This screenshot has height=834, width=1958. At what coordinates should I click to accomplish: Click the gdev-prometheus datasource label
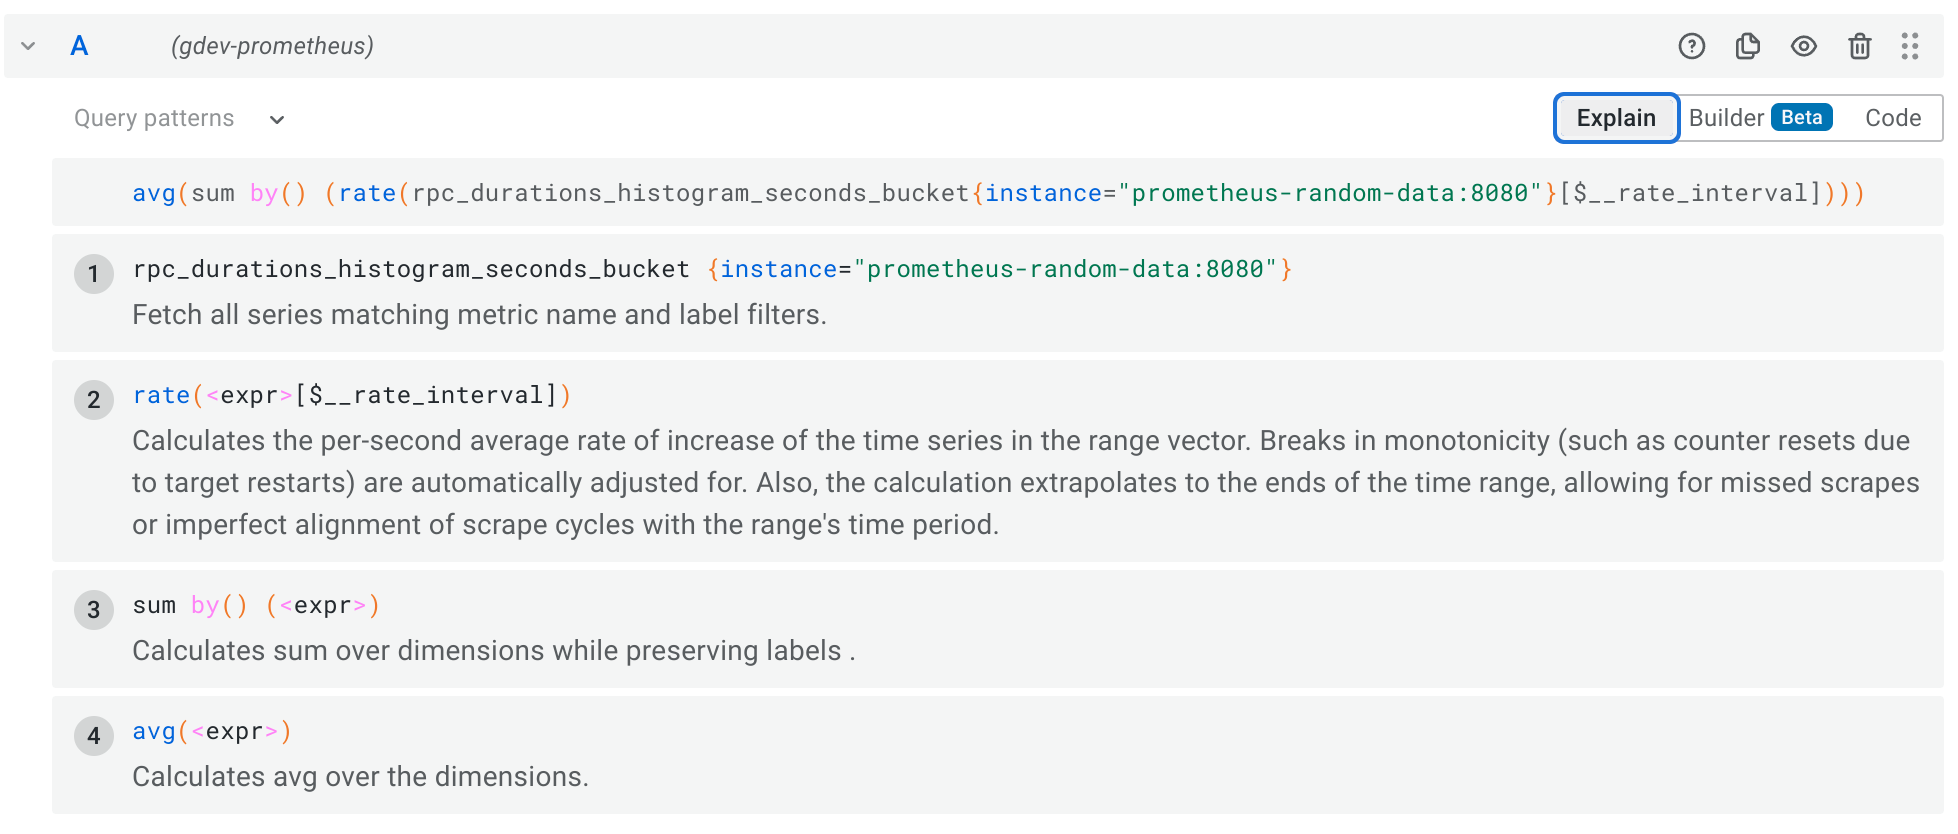[x=272, y=46]
